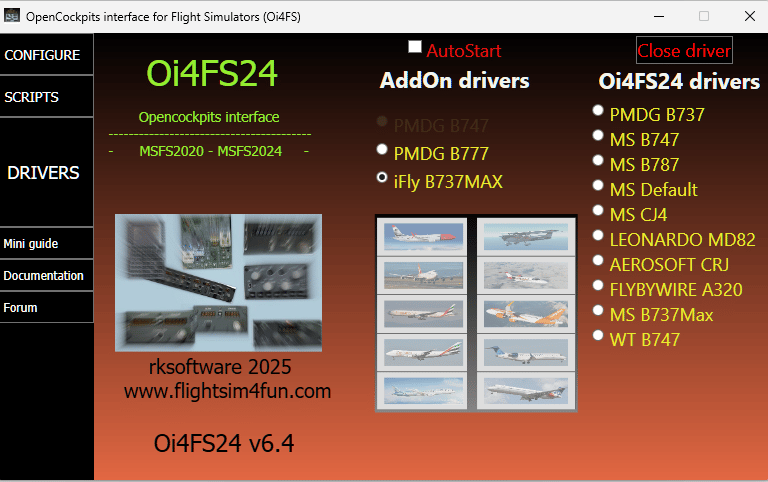Choose the PMDG B737 driver

(x=598, y=110)
